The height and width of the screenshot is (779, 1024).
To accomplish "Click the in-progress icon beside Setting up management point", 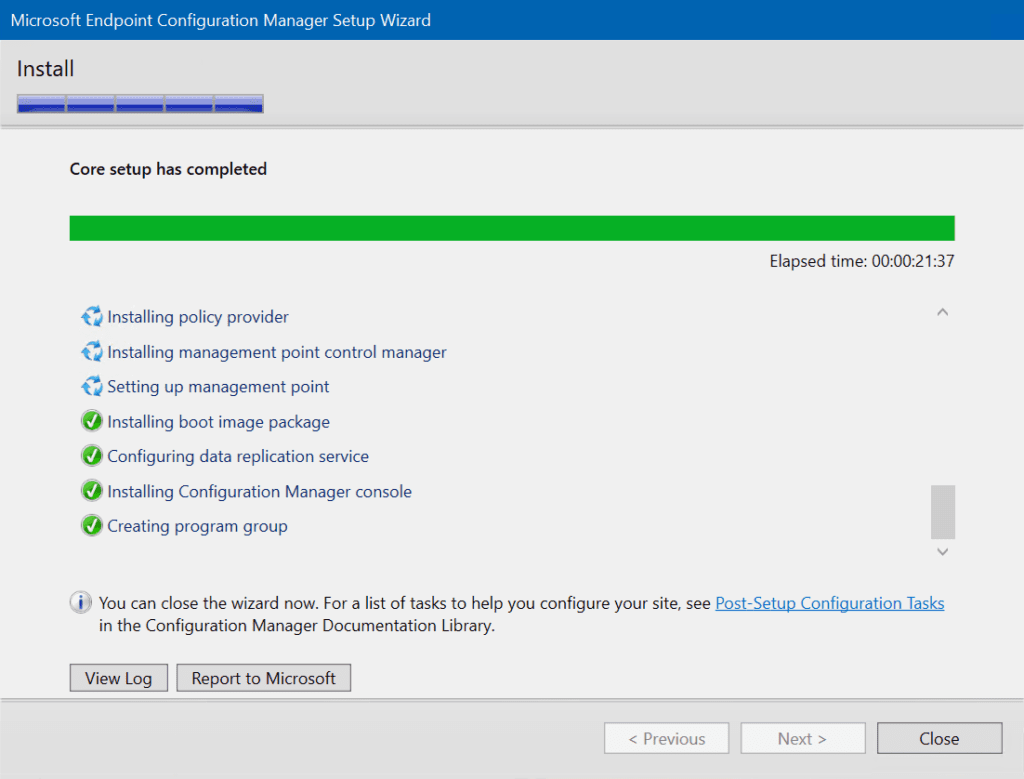I will (91, 387).
